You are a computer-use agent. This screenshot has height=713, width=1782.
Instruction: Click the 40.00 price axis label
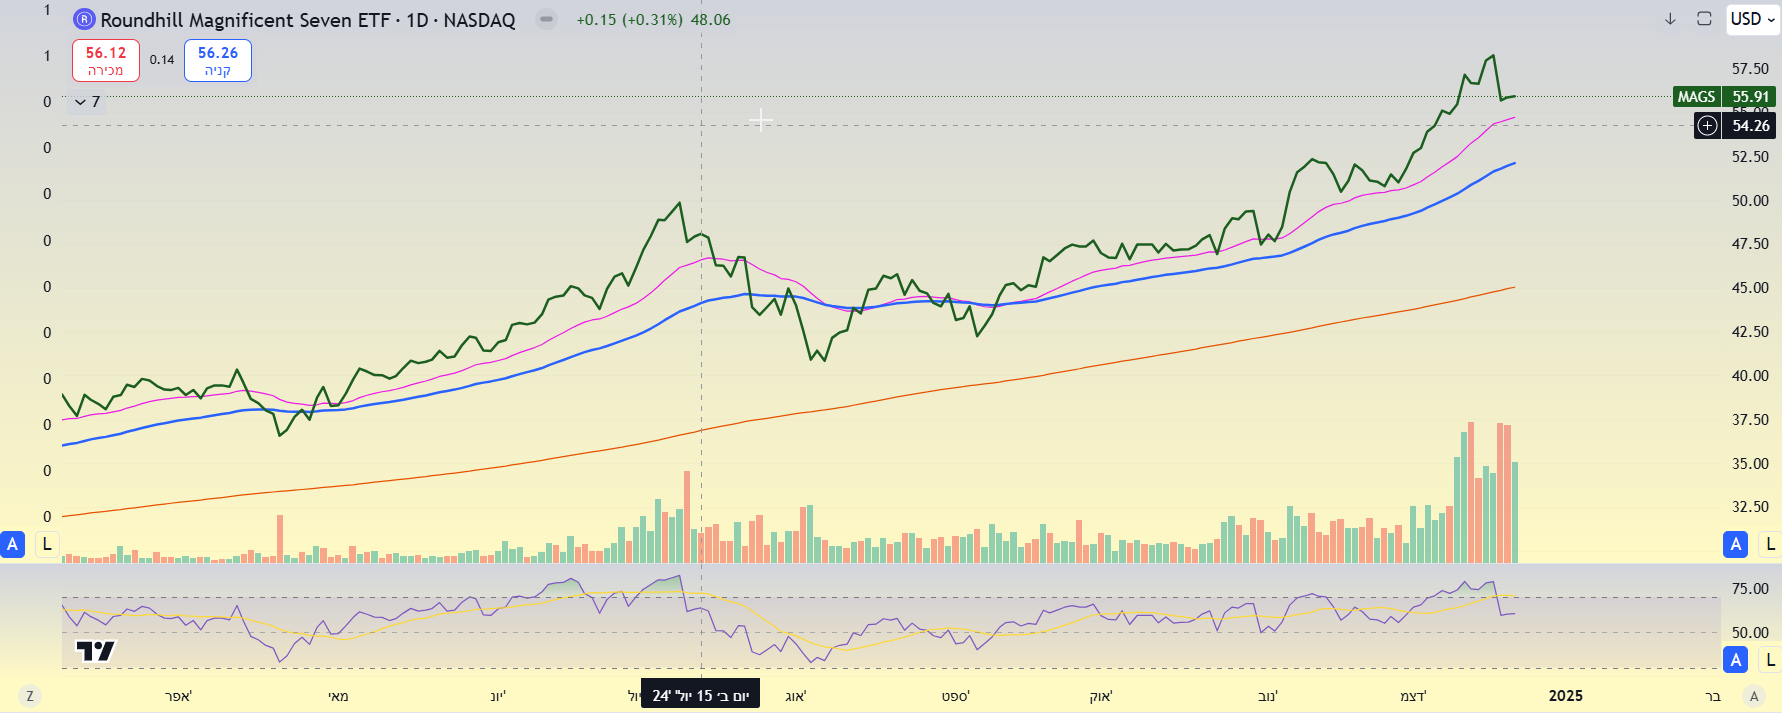(x=1750, y=376)
